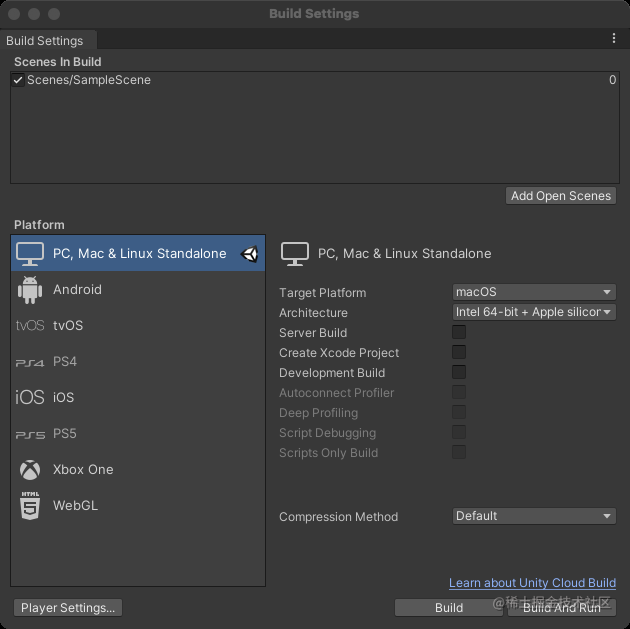Image resolution: width=630 pixels, height=629 pixels.
Task: Enable the Create Xcode Project checkbox
Action: click(x=459, y=352)
